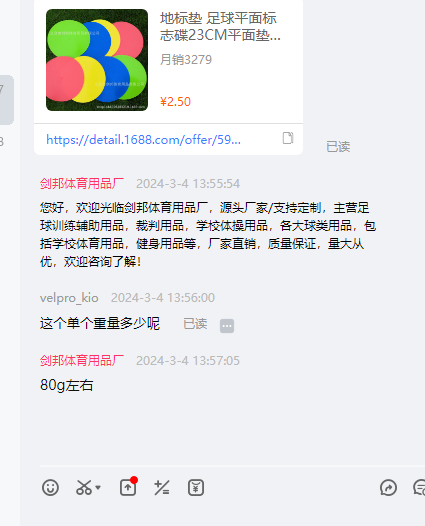Click the 已读 status beside the product card

(338, 147)
